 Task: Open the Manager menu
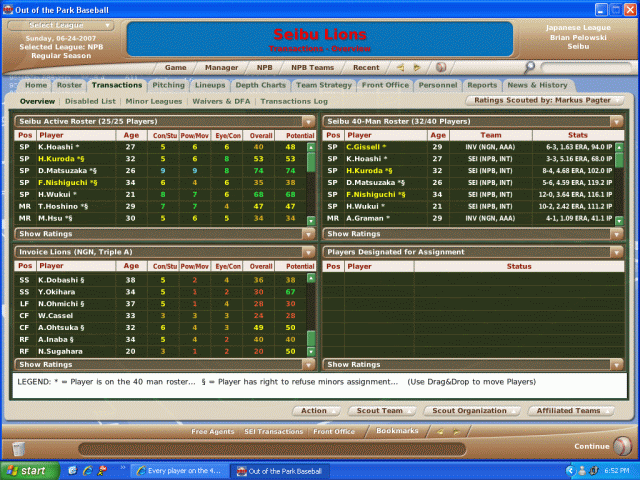coord(221,68)
